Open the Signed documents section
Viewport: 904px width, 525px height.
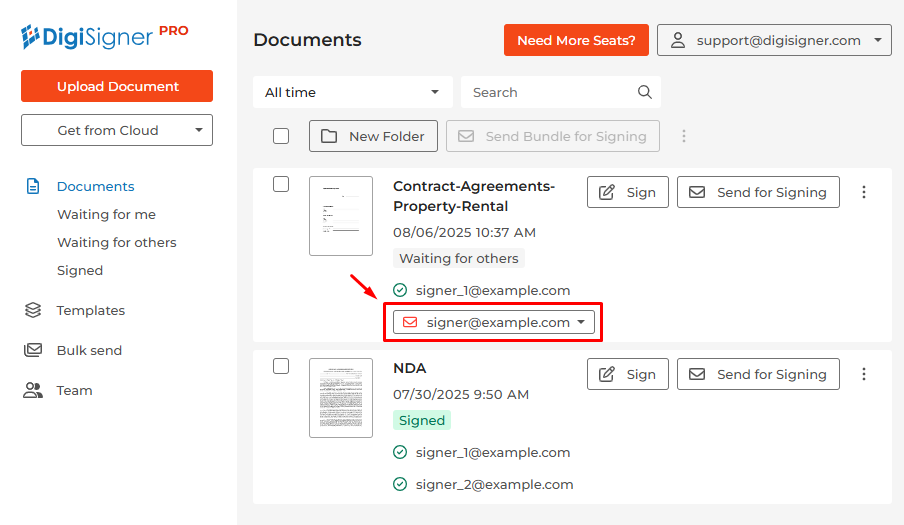[80, 270]
